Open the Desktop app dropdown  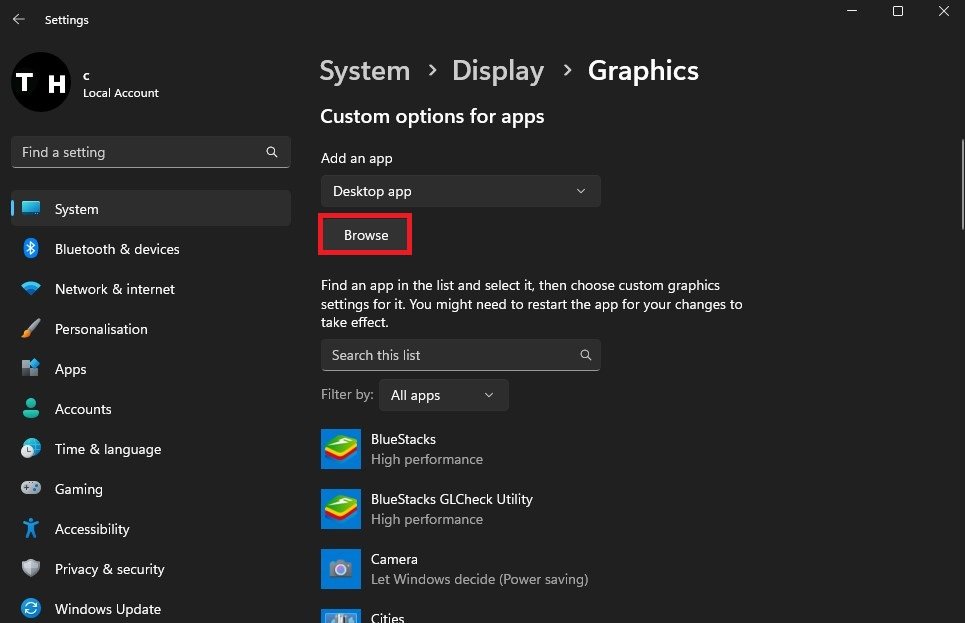460,191
